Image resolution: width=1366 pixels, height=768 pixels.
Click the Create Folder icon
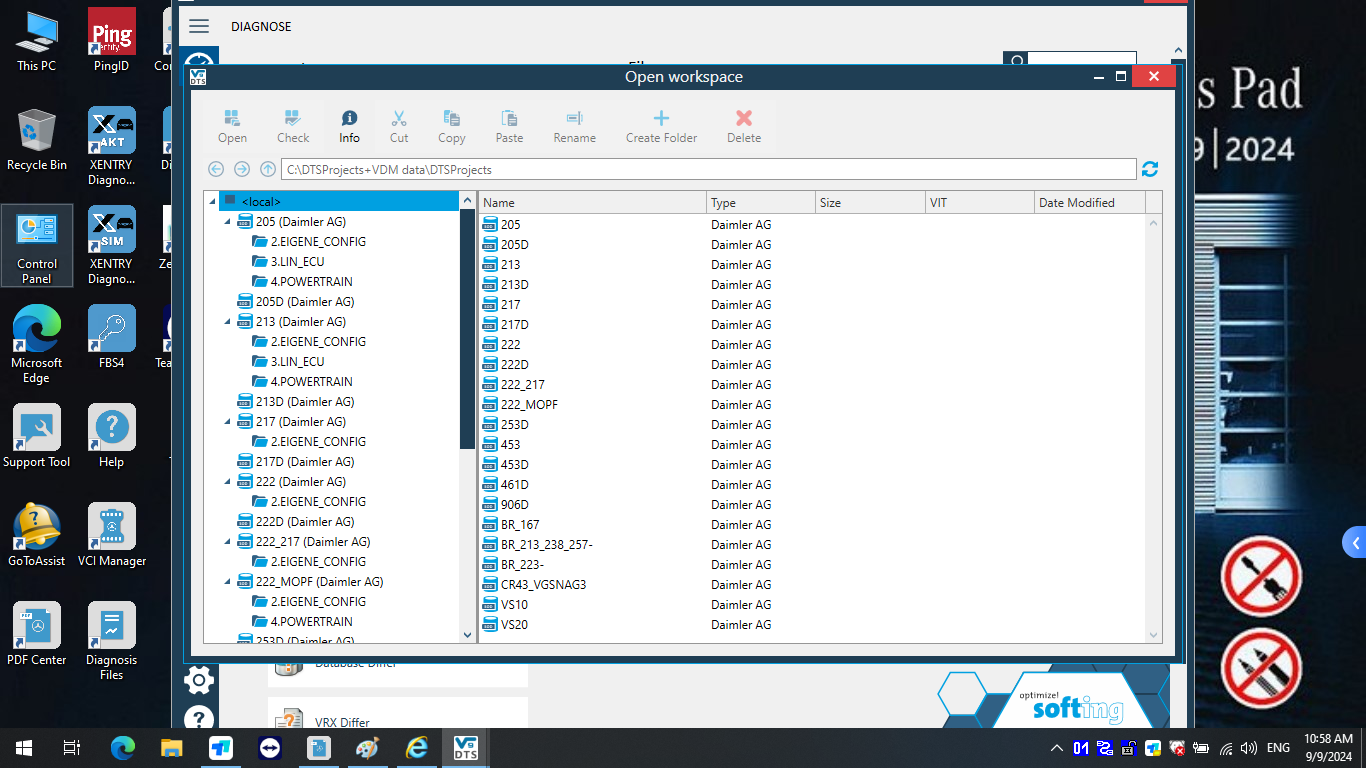661,124
